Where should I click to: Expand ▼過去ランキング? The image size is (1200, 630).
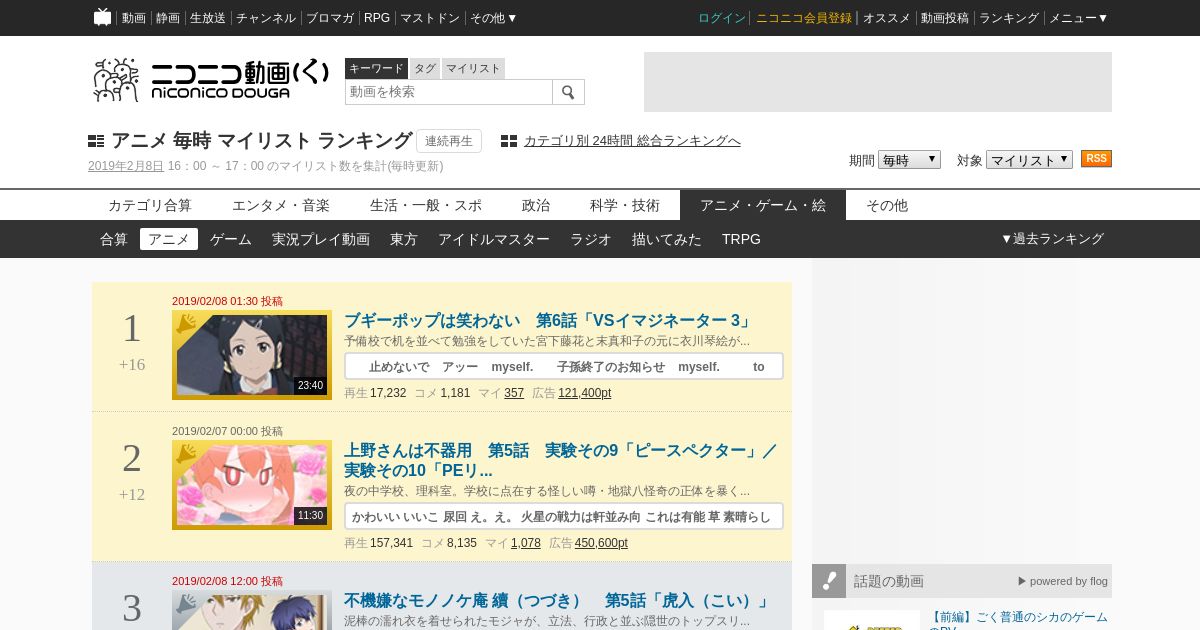click(1052, 239)
